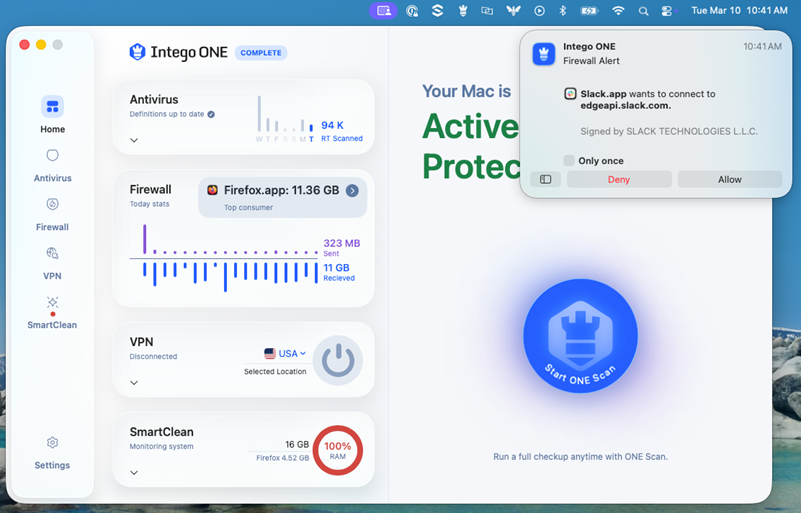
Task: Click Firewall Alert notification subtitle
Action: click(591, 61)
